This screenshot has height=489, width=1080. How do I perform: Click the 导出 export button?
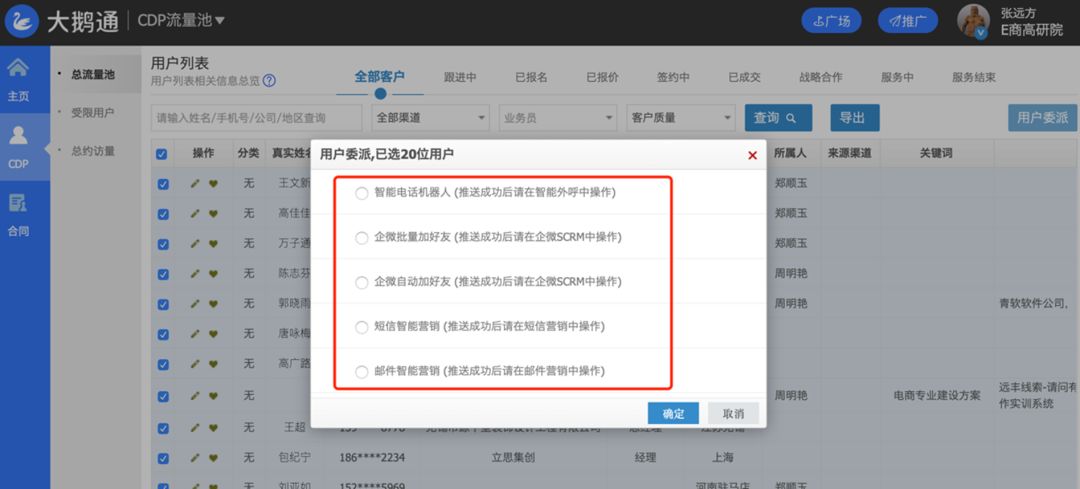[x=855, y=118]
